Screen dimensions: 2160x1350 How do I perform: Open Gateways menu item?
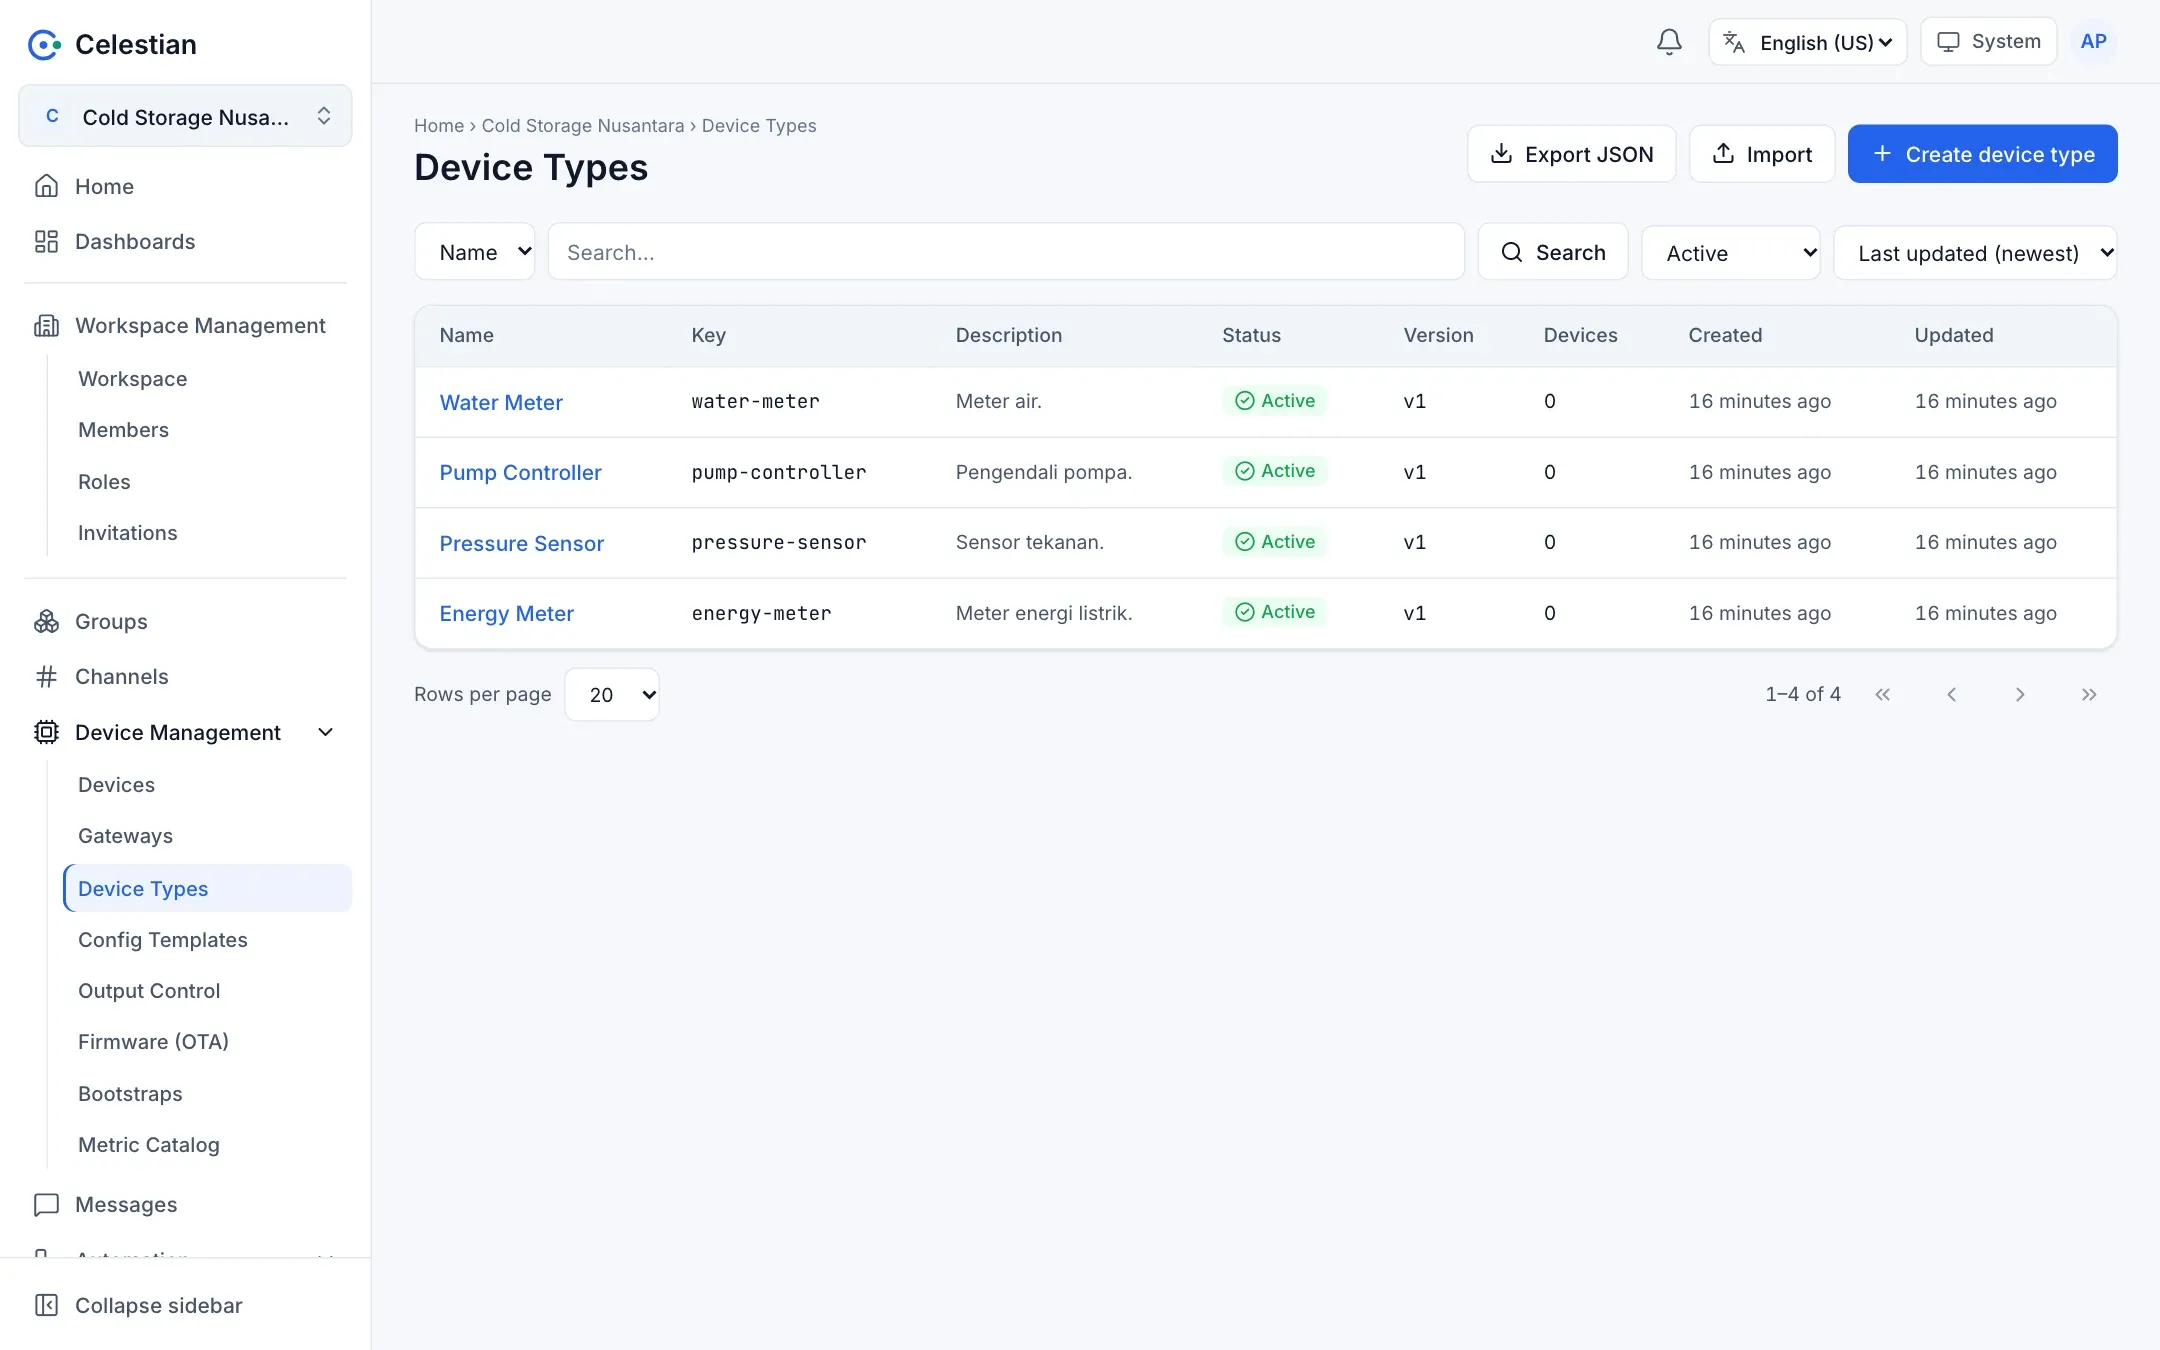point(125,835)
